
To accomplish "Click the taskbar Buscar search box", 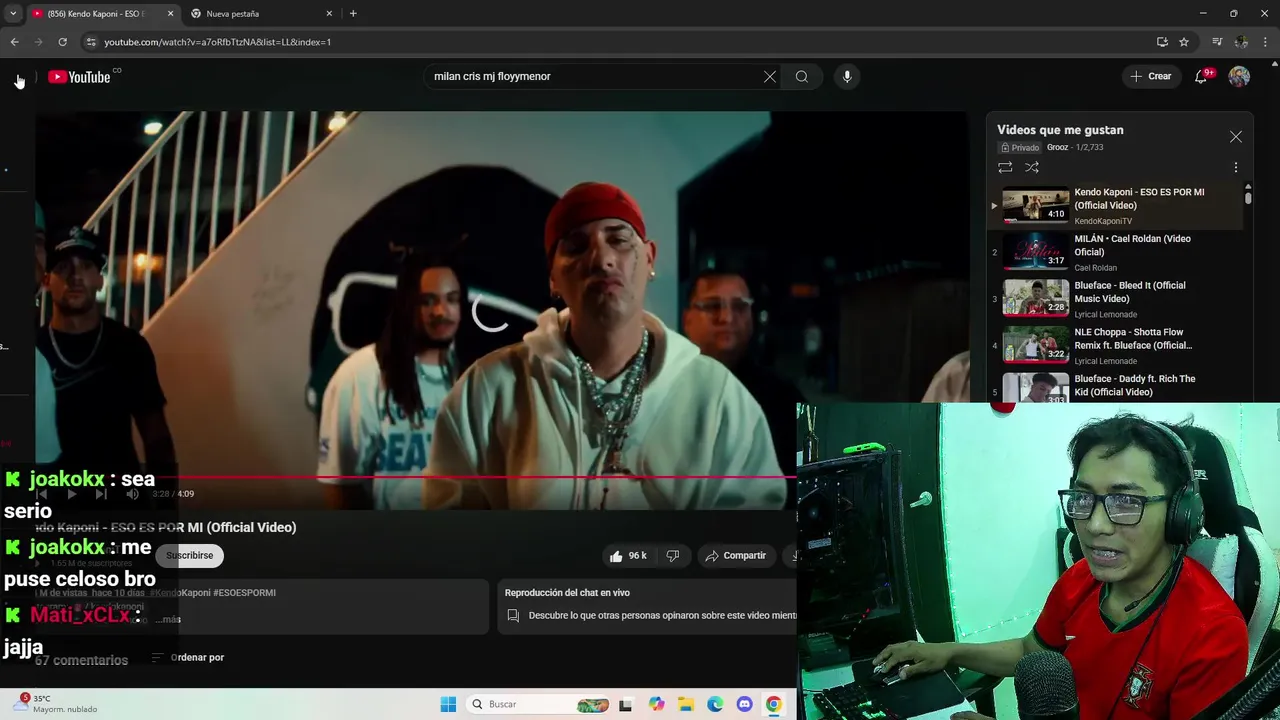I will 540,704.
